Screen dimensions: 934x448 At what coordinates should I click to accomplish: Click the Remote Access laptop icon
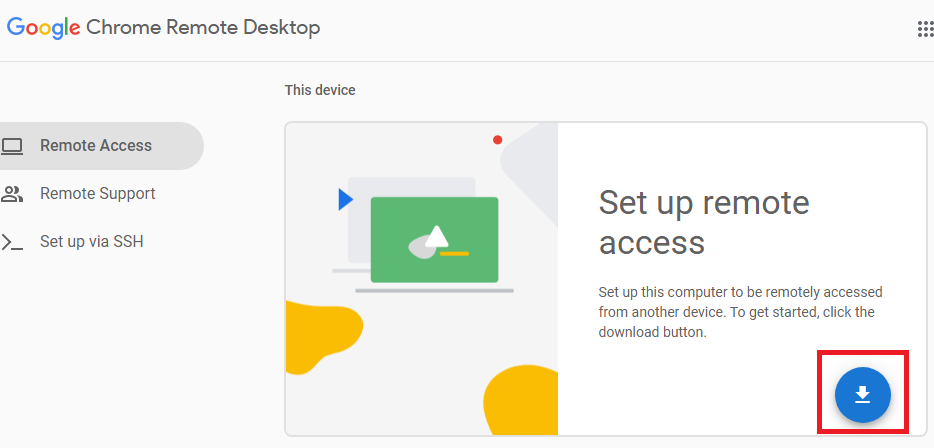pyautogui.click(x=12, y=146)
